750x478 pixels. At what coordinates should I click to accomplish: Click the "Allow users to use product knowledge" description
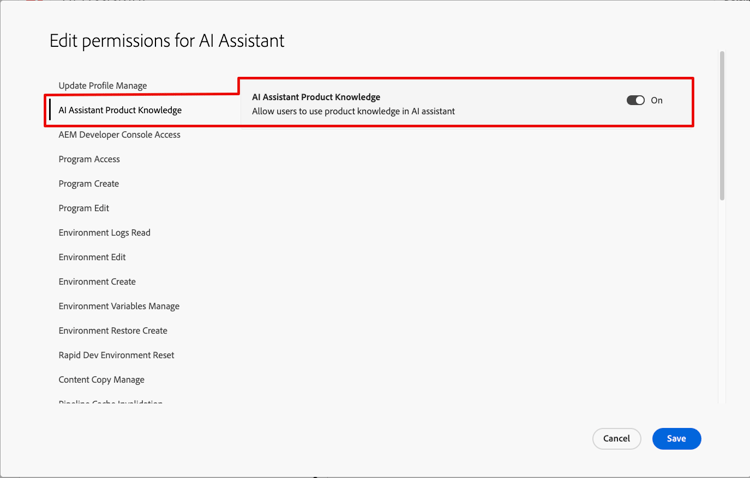point(353,111)
